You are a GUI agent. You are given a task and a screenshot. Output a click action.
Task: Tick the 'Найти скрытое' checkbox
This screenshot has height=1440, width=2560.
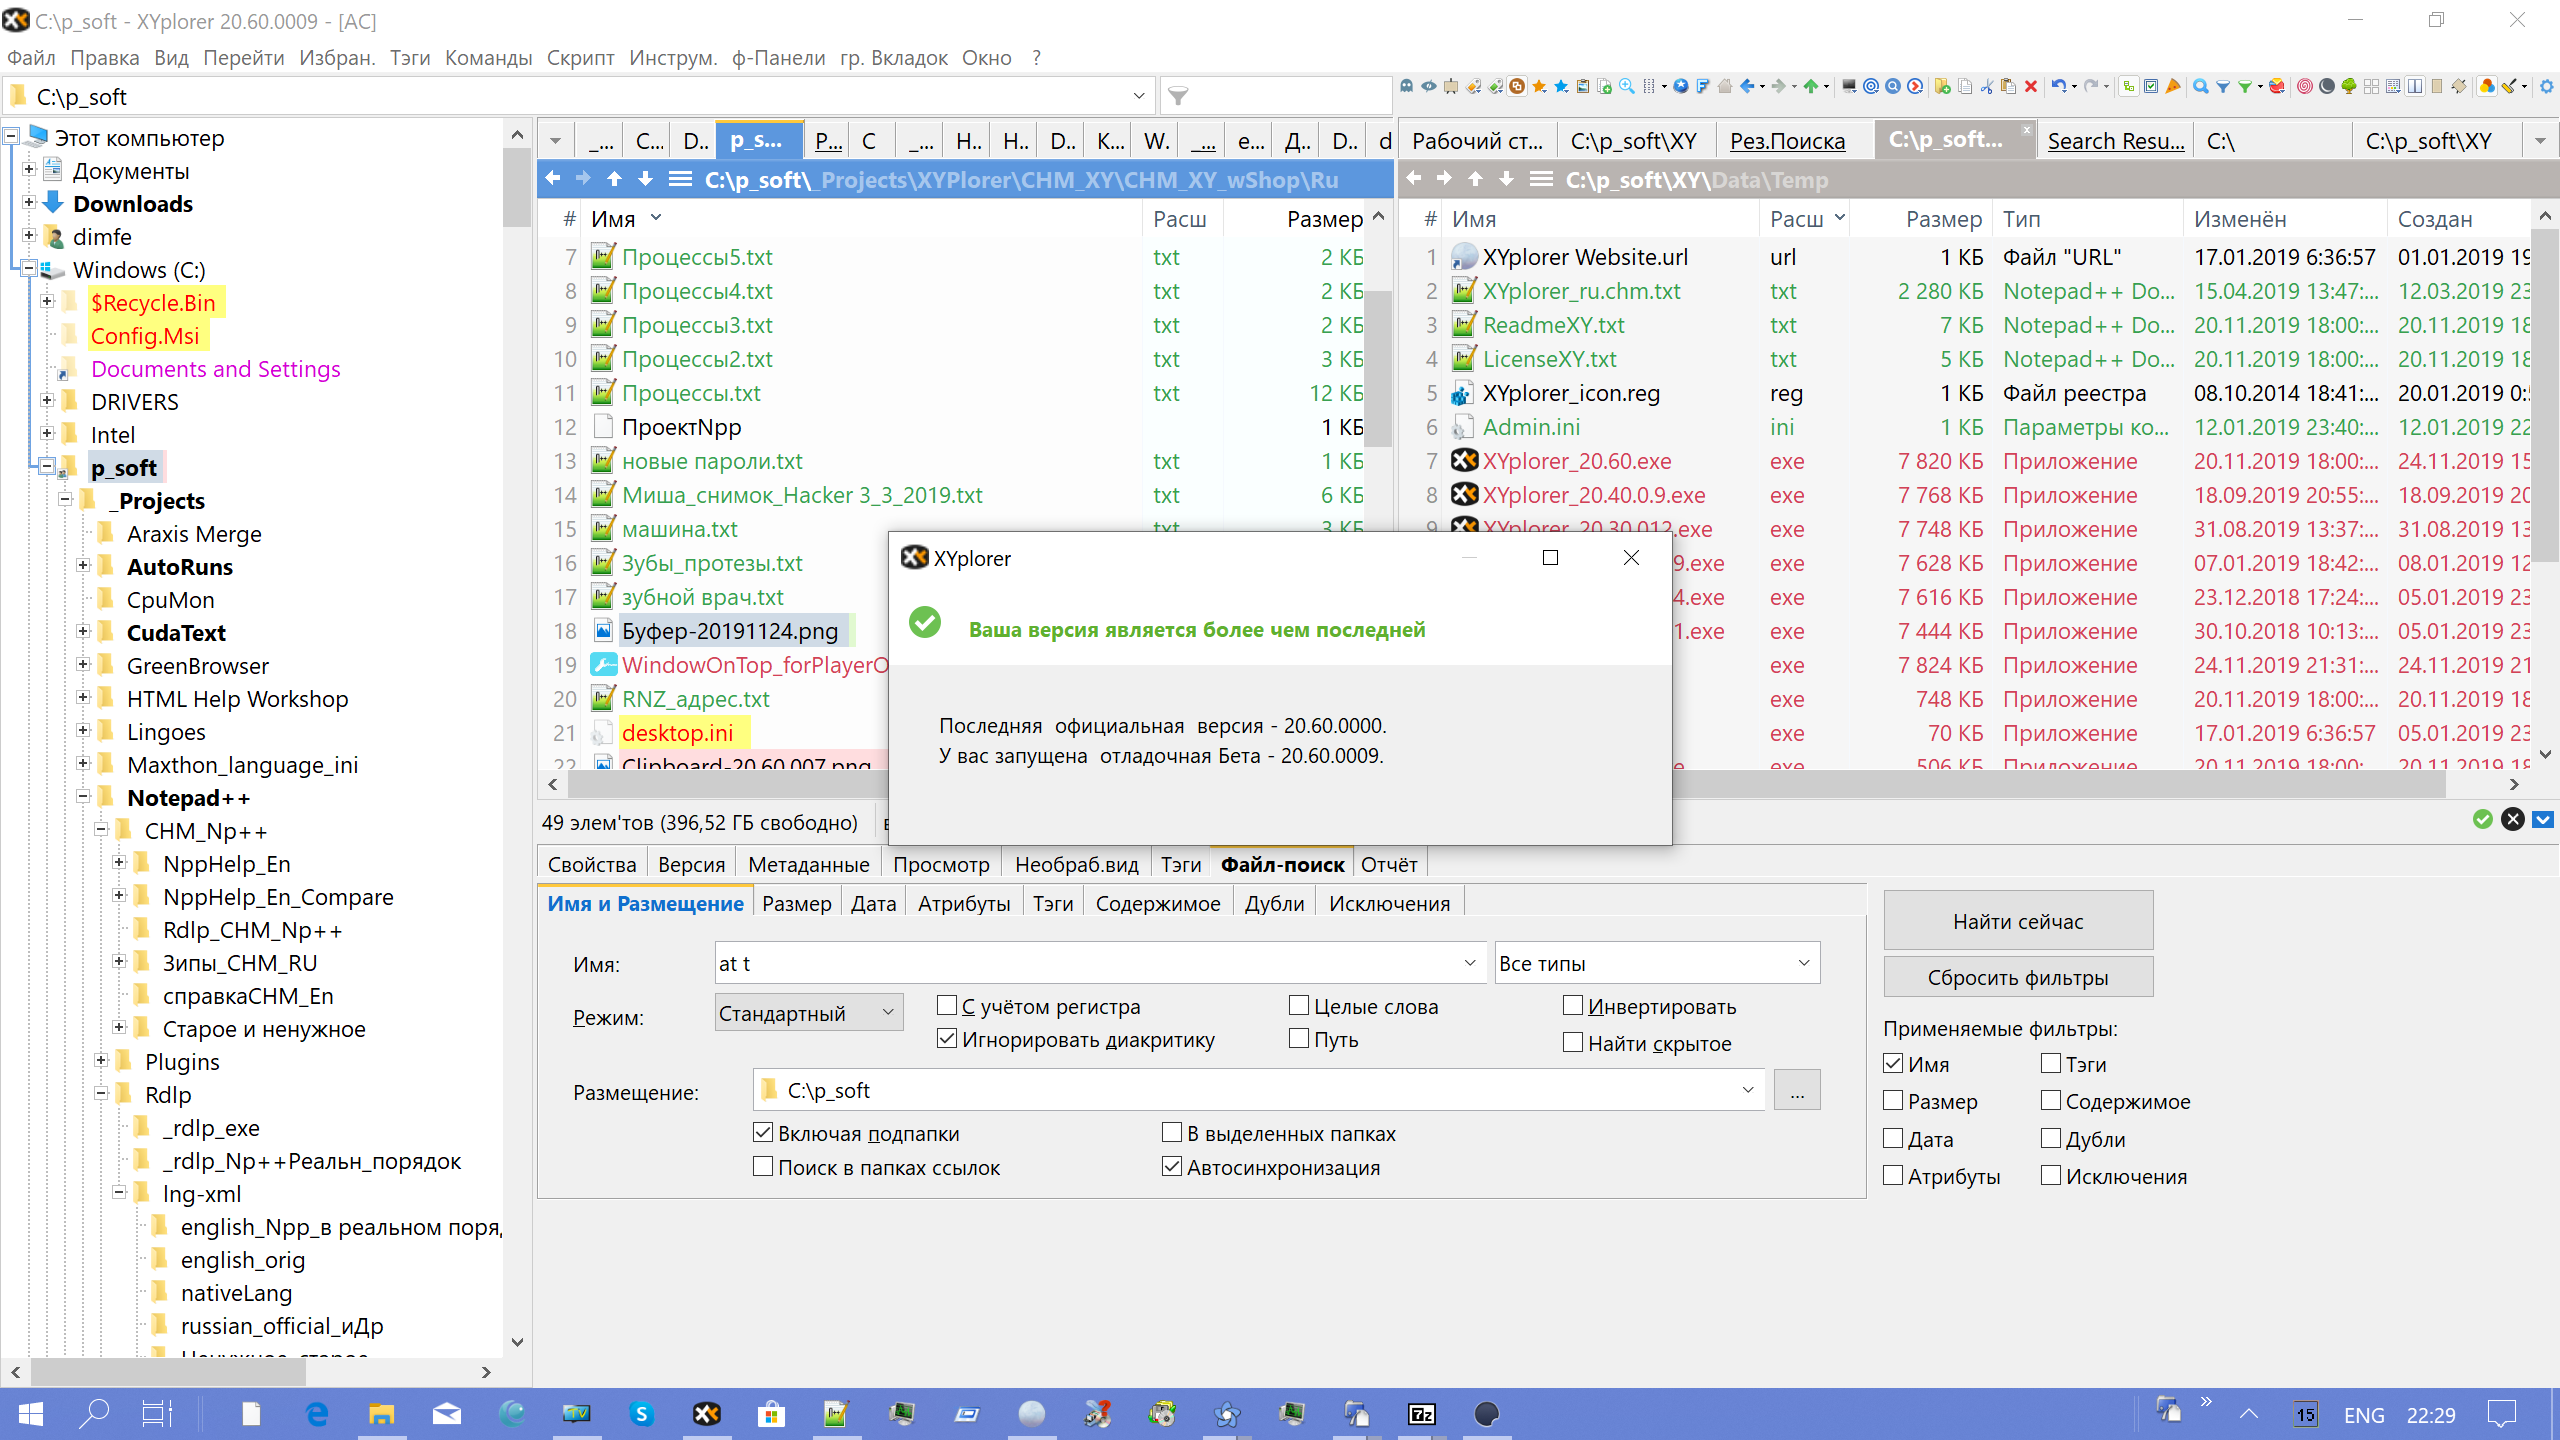[1573, 1043]
